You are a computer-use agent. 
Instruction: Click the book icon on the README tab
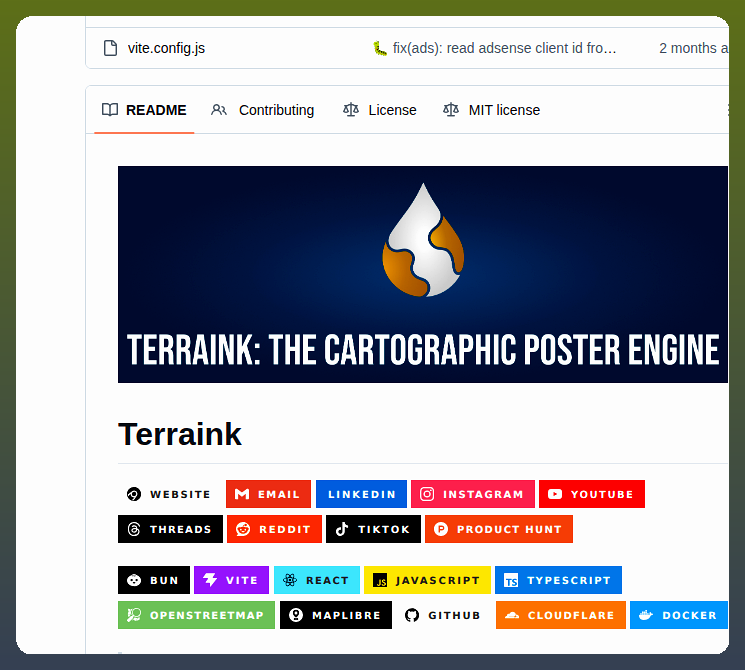(x=110, y=110)
